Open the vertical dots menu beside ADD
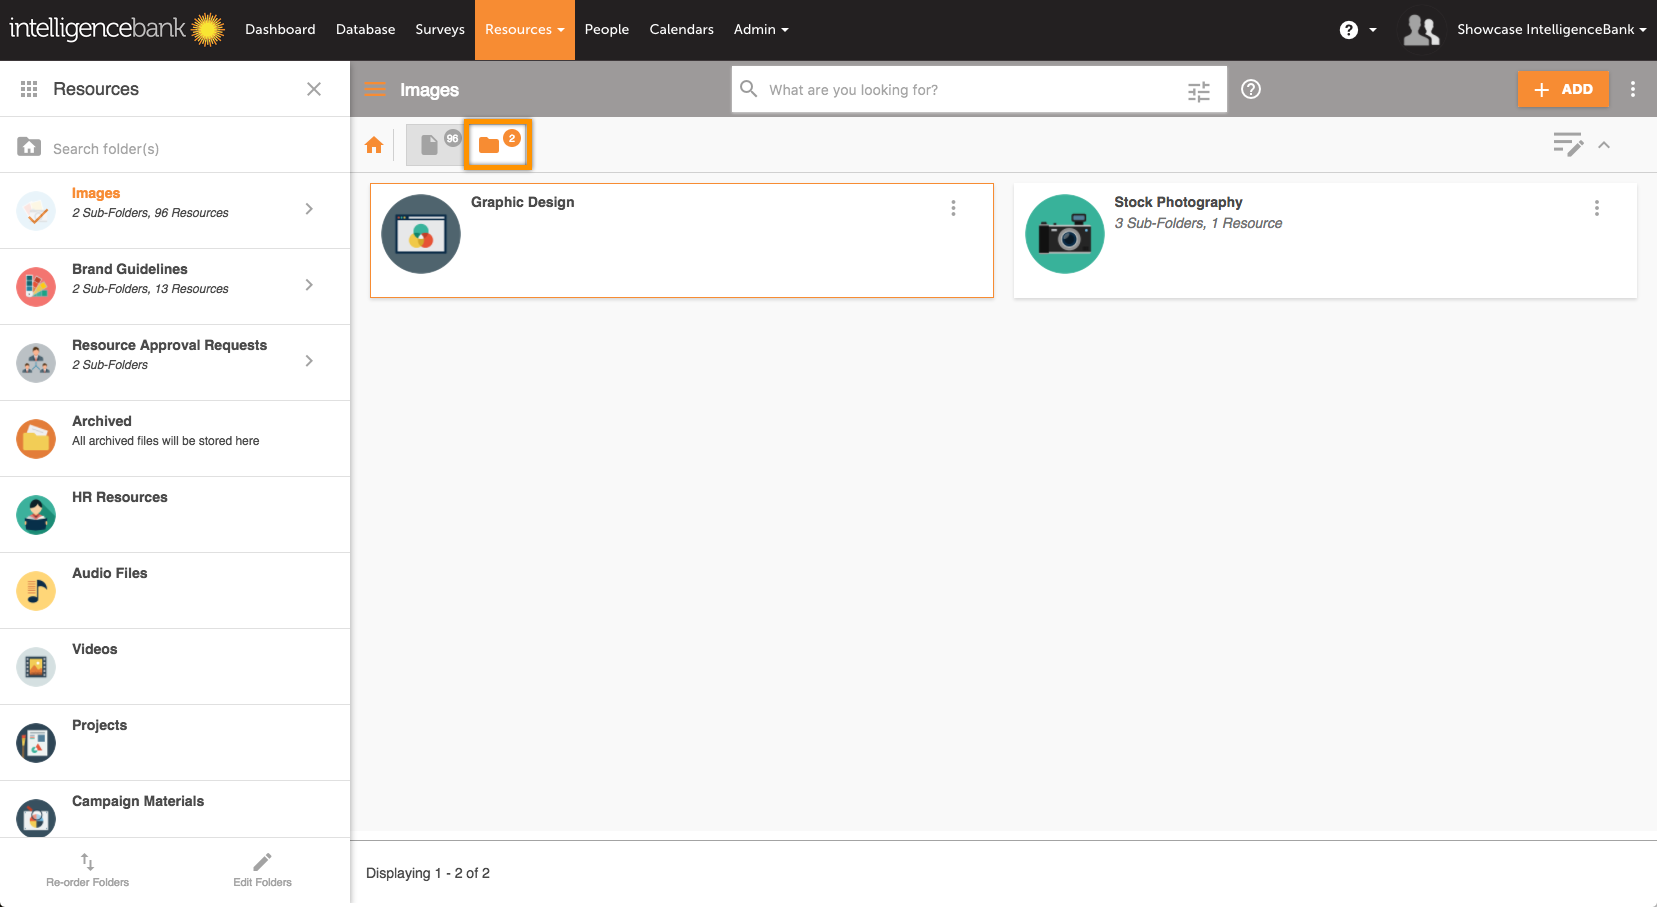 (1633, 89)
